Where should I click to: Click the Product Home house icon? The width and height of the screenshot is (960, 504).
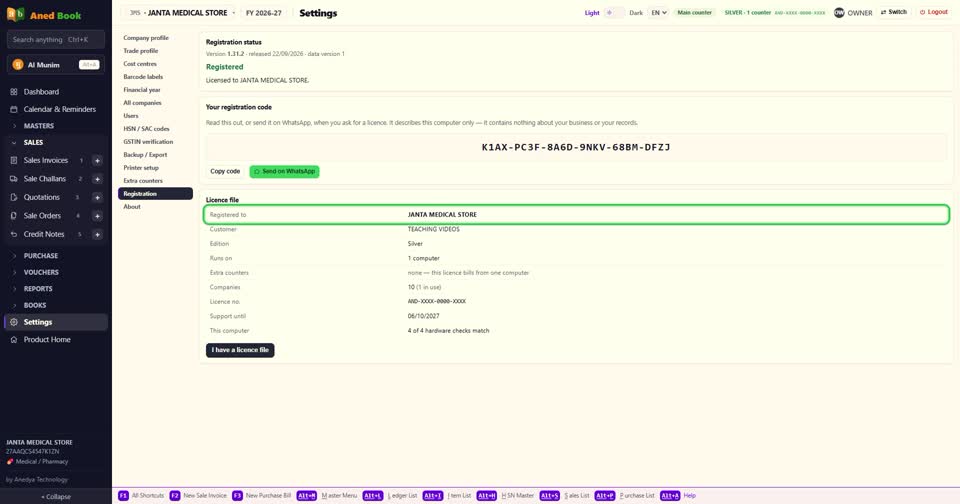click(x=14, y=339)
